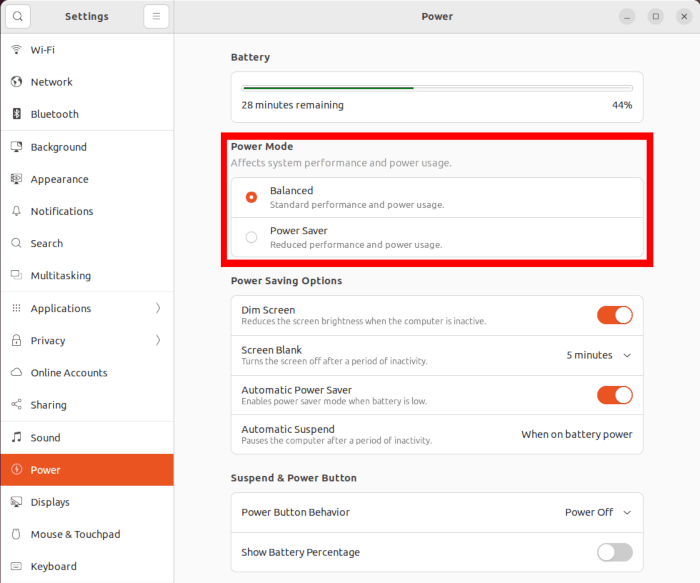Open the Settings search button
The image size is (700, 583).
coord(18,17)
